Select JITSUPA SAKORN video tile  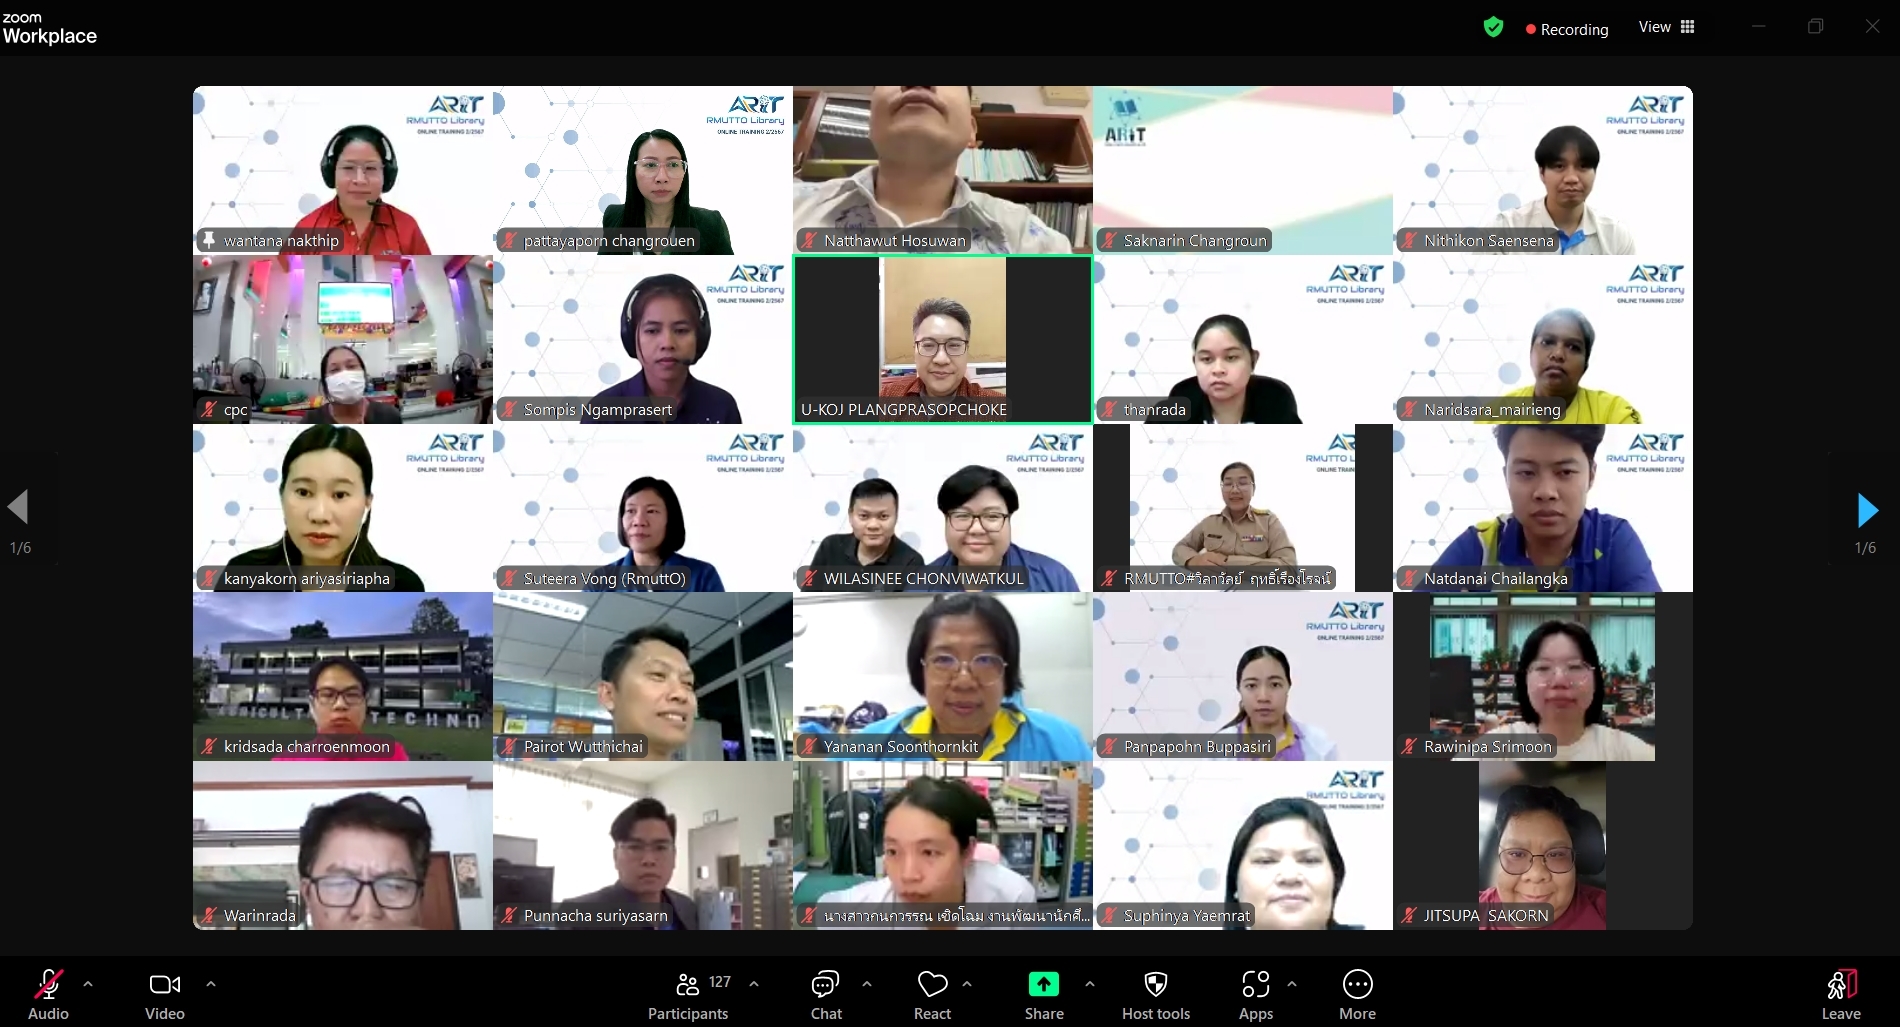[x=1543, y=845]
